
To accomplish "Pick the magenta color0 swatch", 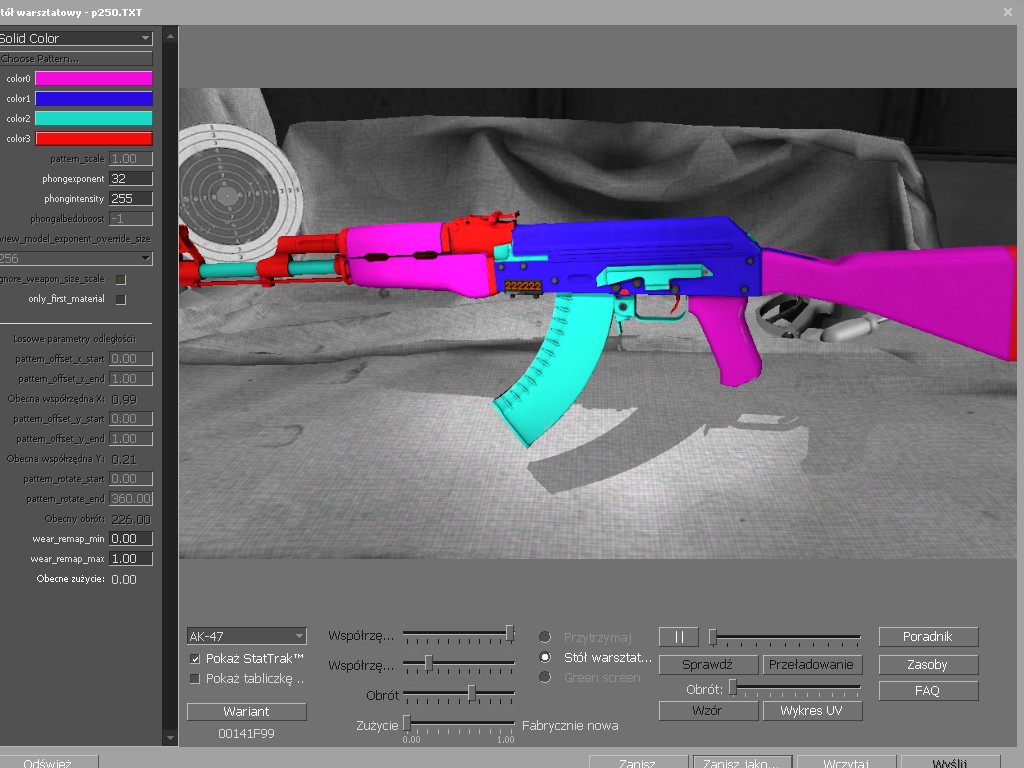I will [93, 78].
